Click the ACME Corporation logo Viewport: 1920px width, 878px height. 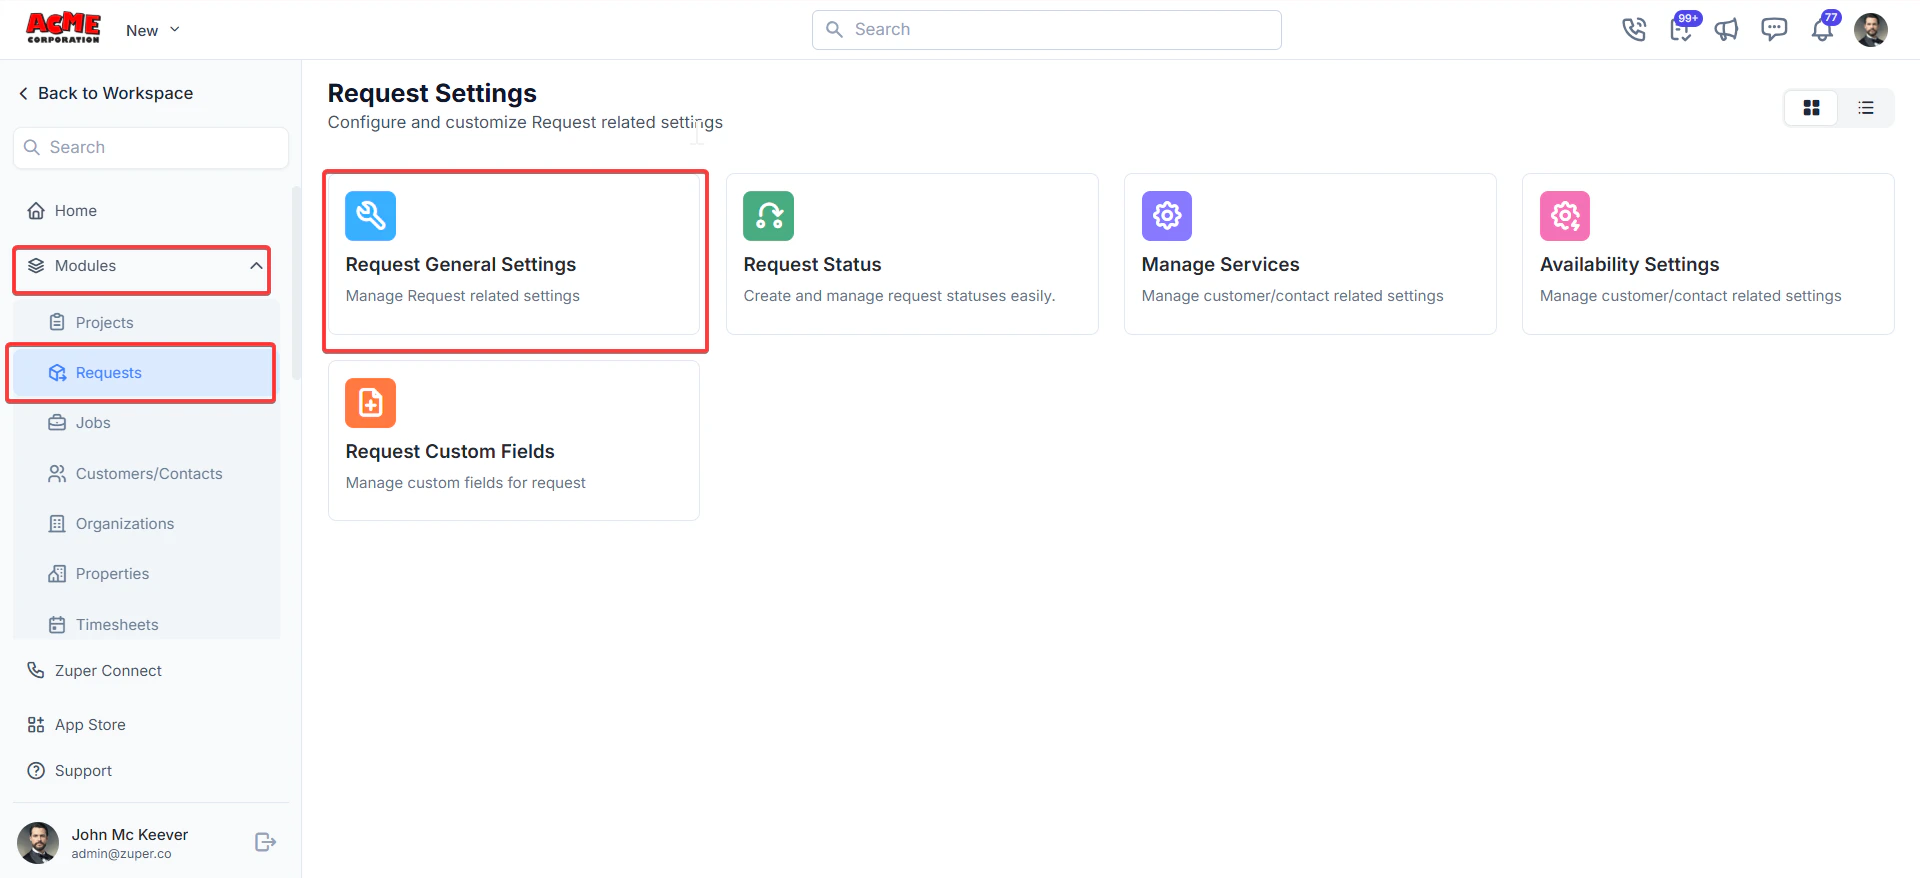click(63, 28)
